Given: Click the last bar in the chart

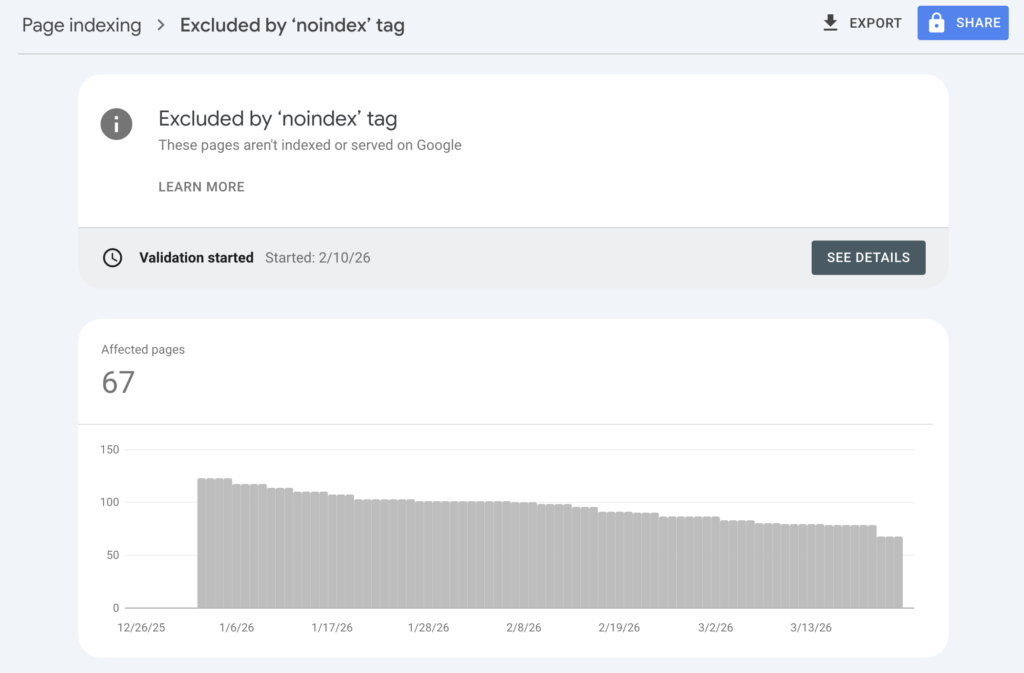Looking at the screenshot, I should (898, 572).
